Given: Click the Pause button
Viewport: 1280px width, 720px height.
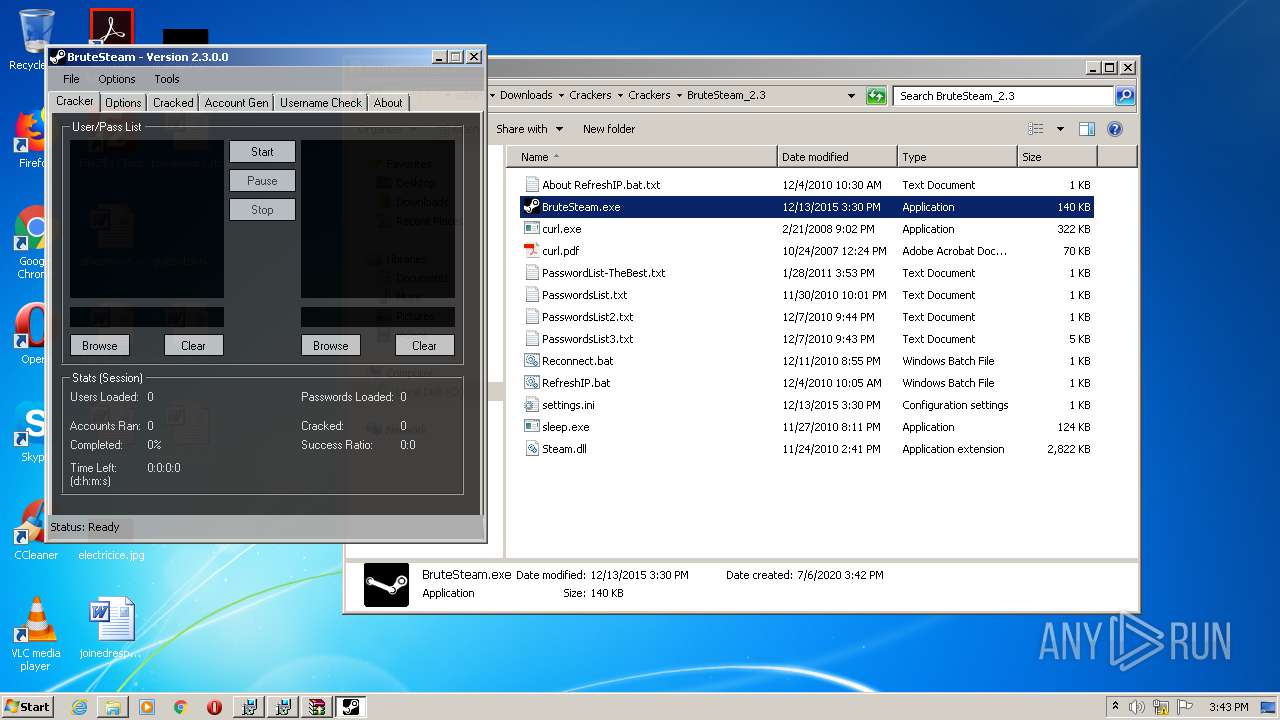Looking at the screenshot, I should (x=262, y=181).
